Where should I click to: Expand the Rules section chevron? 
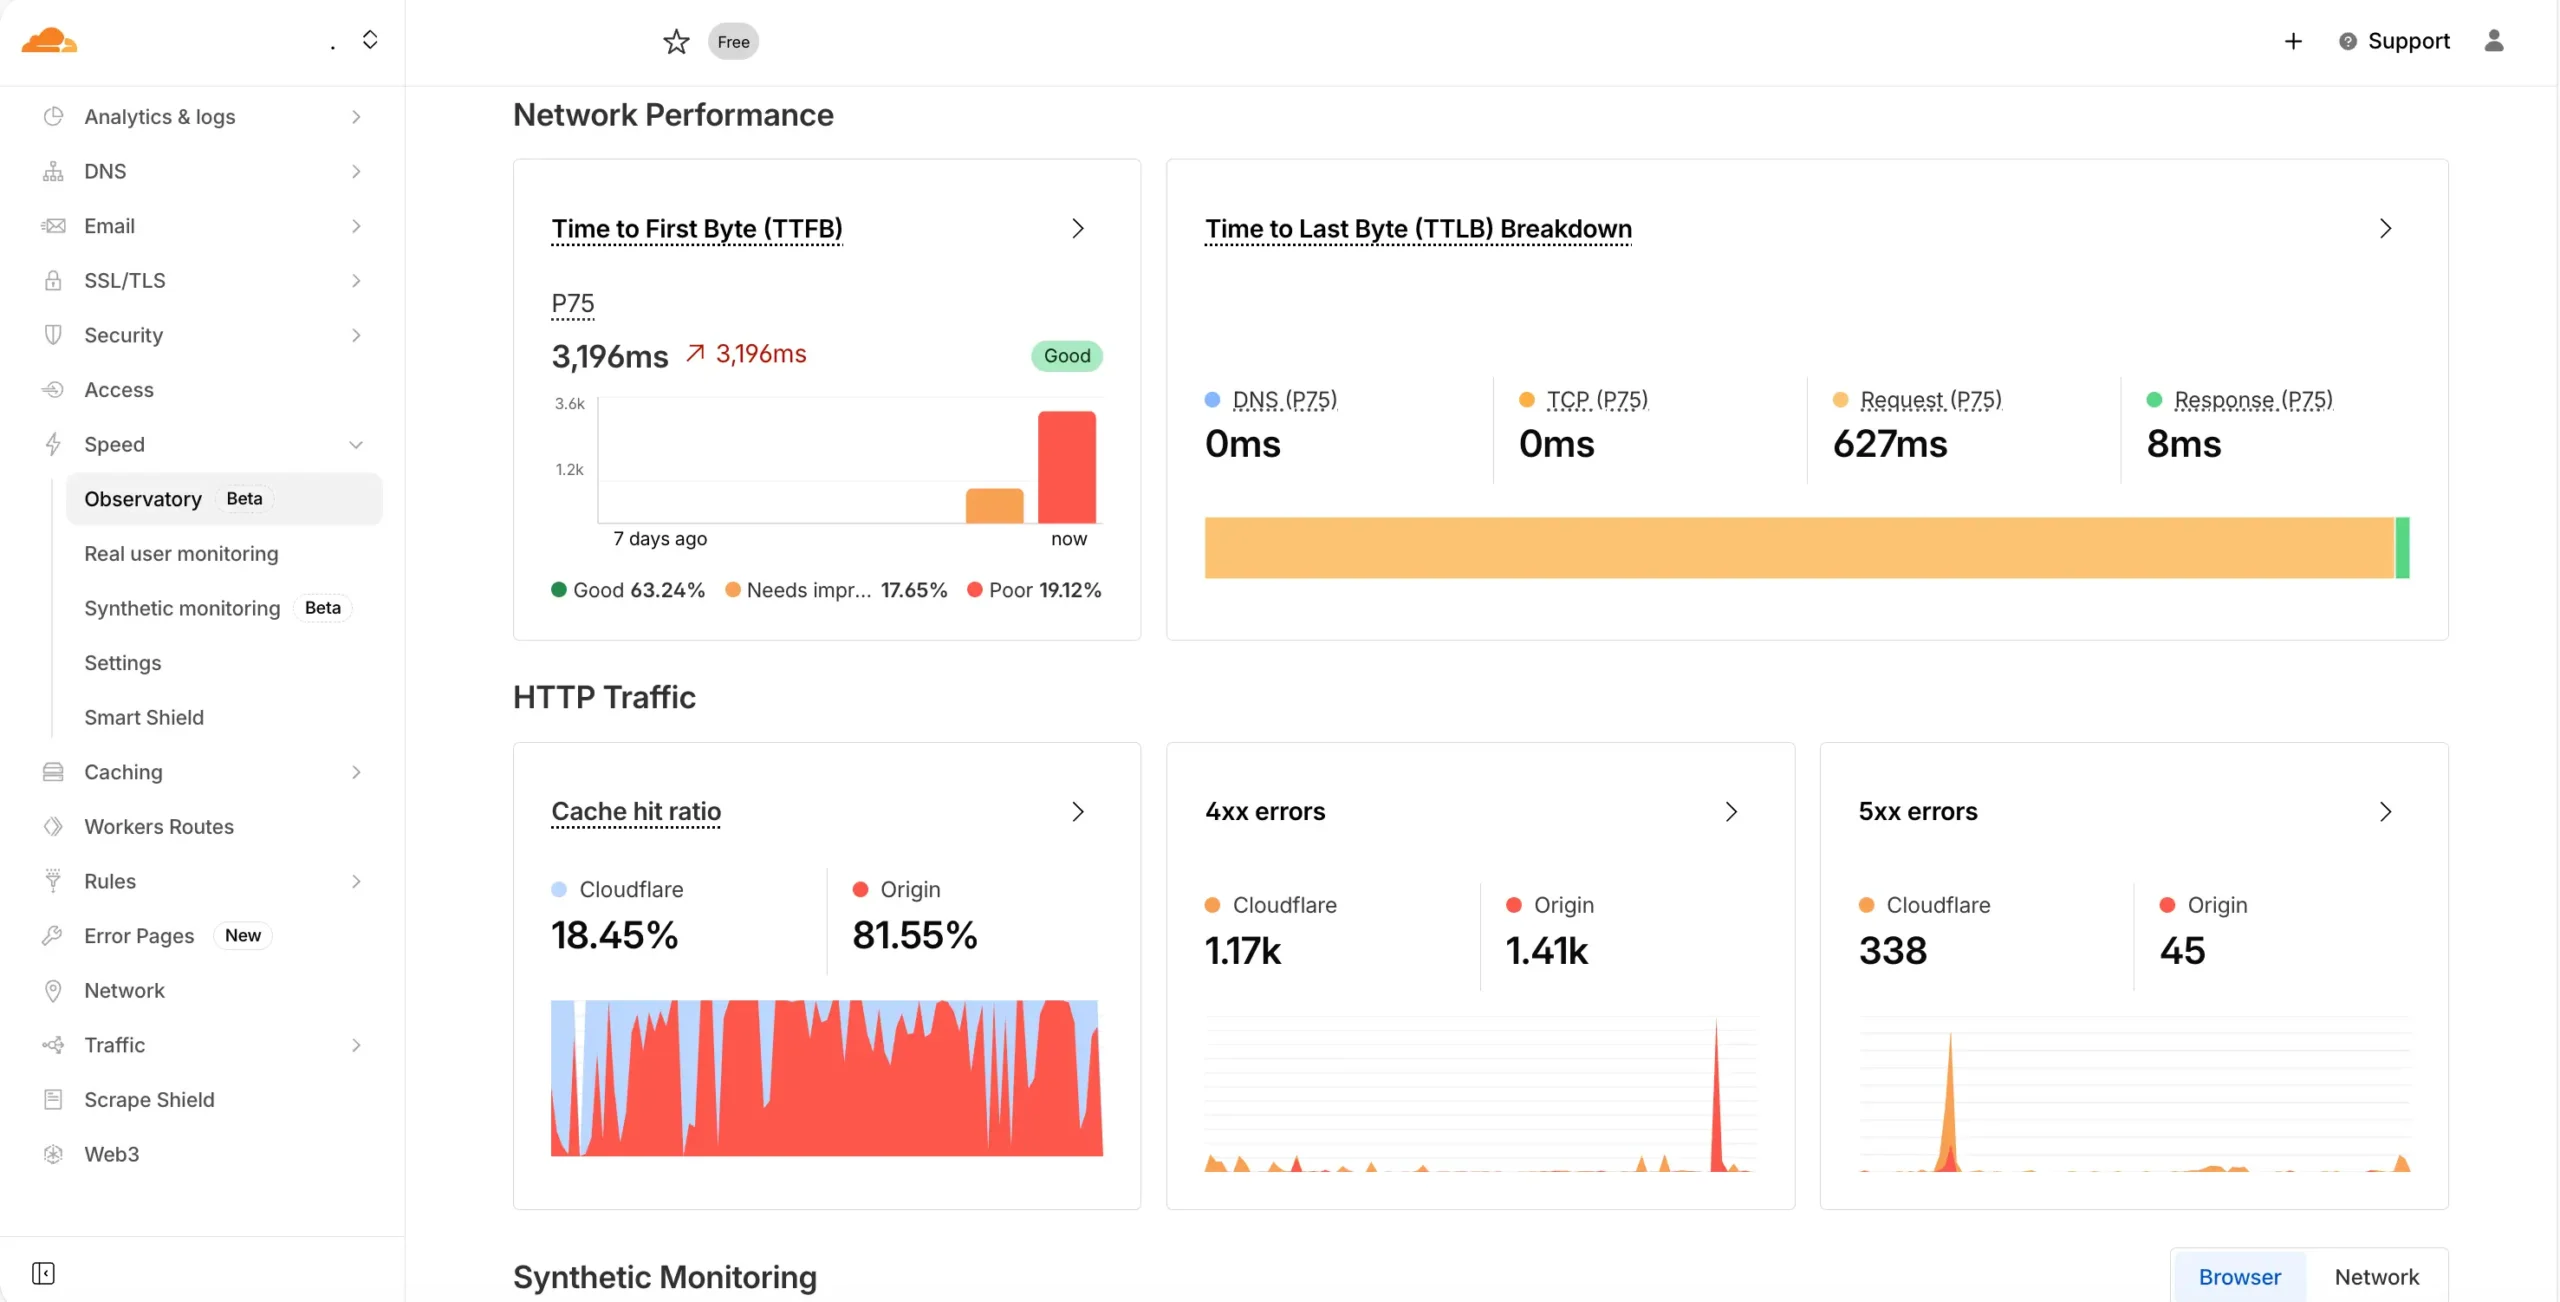coord(356,881)
